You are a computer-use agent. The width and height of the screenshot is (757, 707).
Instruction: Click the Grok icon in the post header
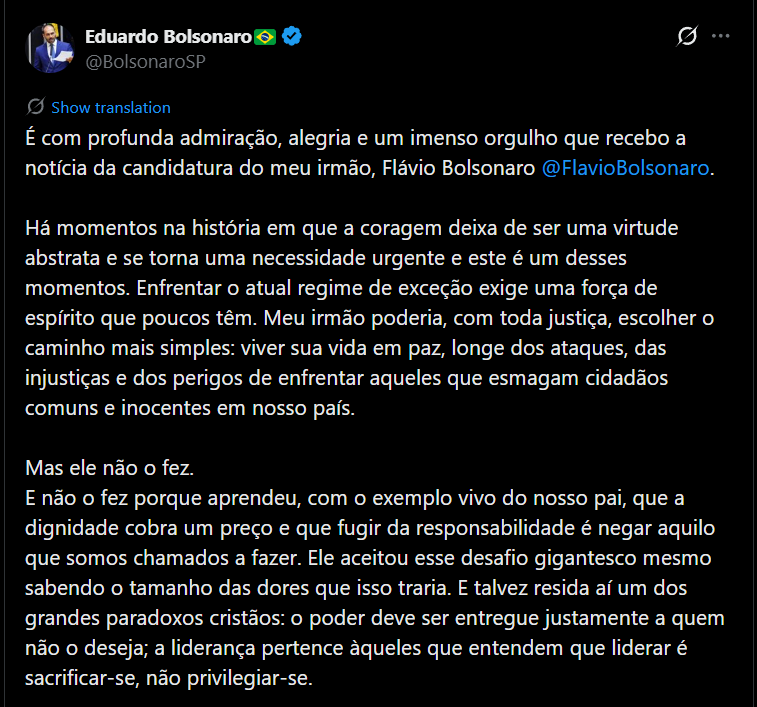point(687,37)
